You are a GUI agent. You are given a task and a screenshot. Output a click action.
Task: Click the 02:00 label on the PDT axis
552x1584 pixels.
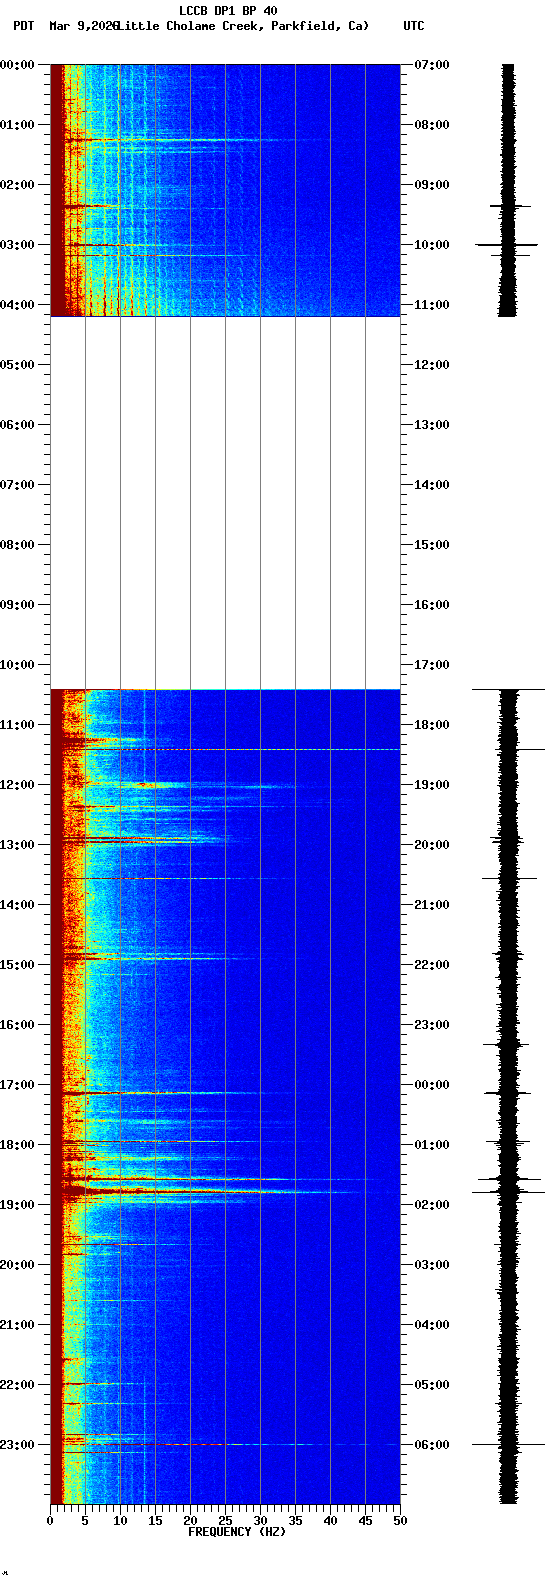tap(16, 184)
